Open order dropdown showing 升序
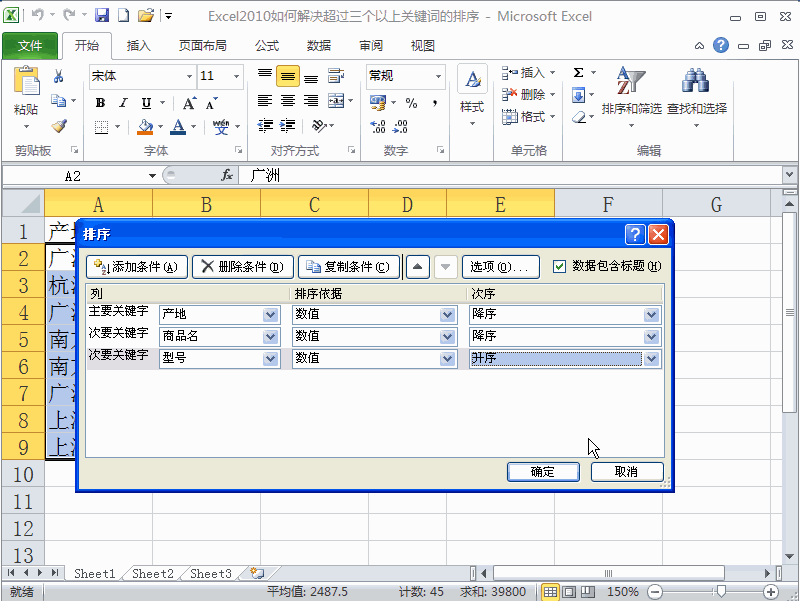 point(652,358)
